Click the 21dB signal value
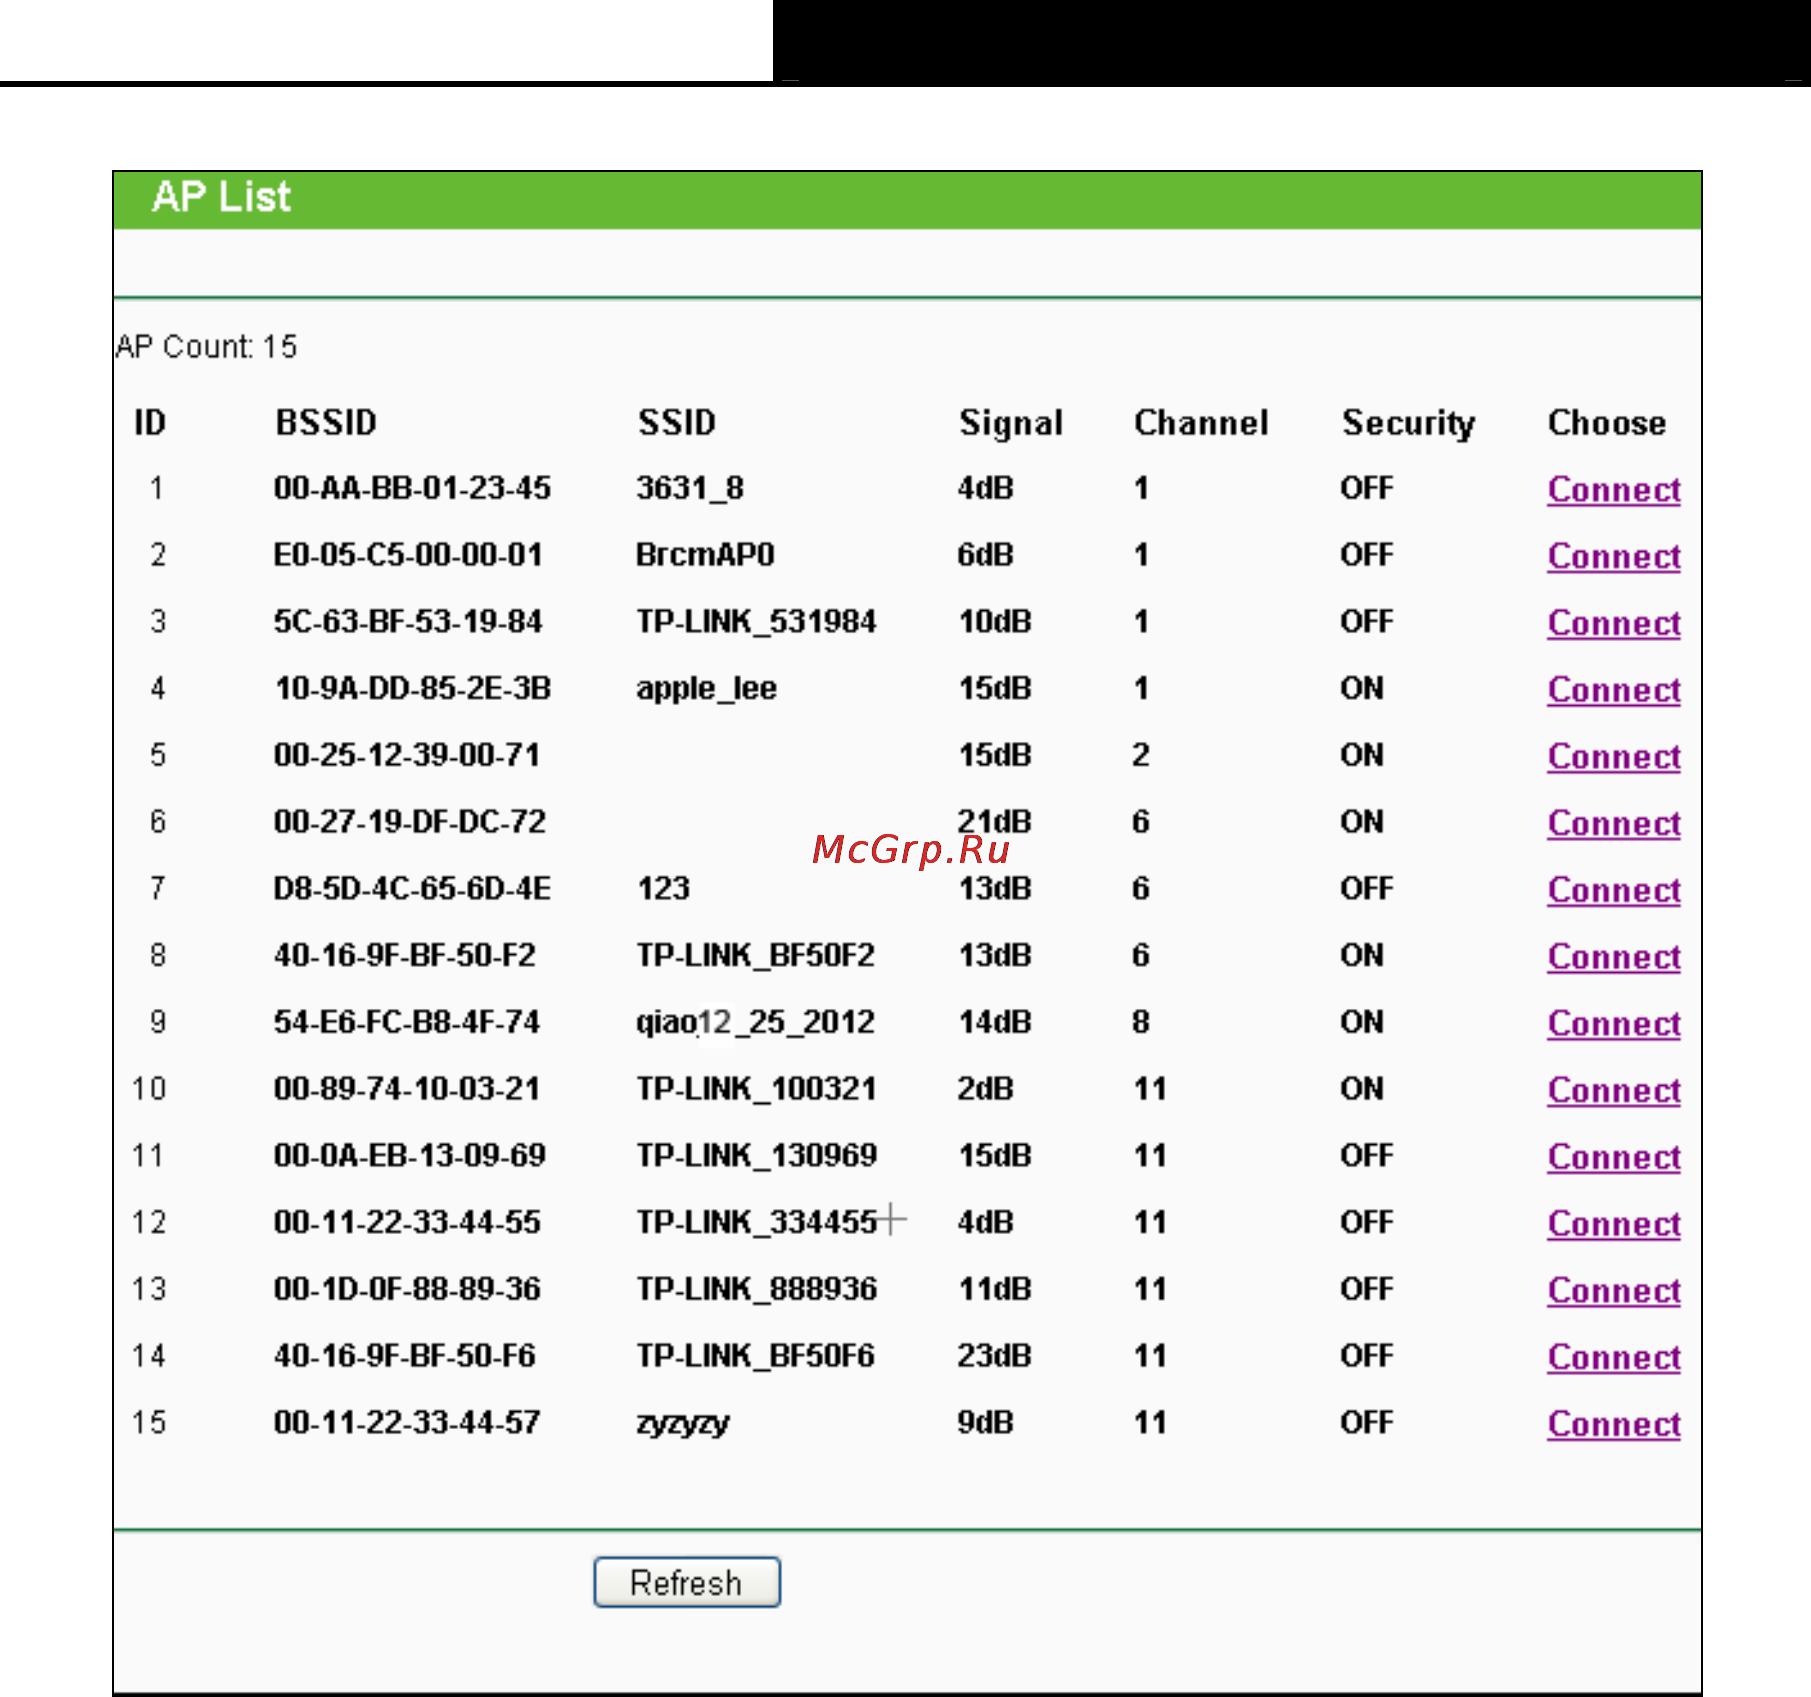1811x1697 pixels. pyautogui.click(x=994, y=821)
